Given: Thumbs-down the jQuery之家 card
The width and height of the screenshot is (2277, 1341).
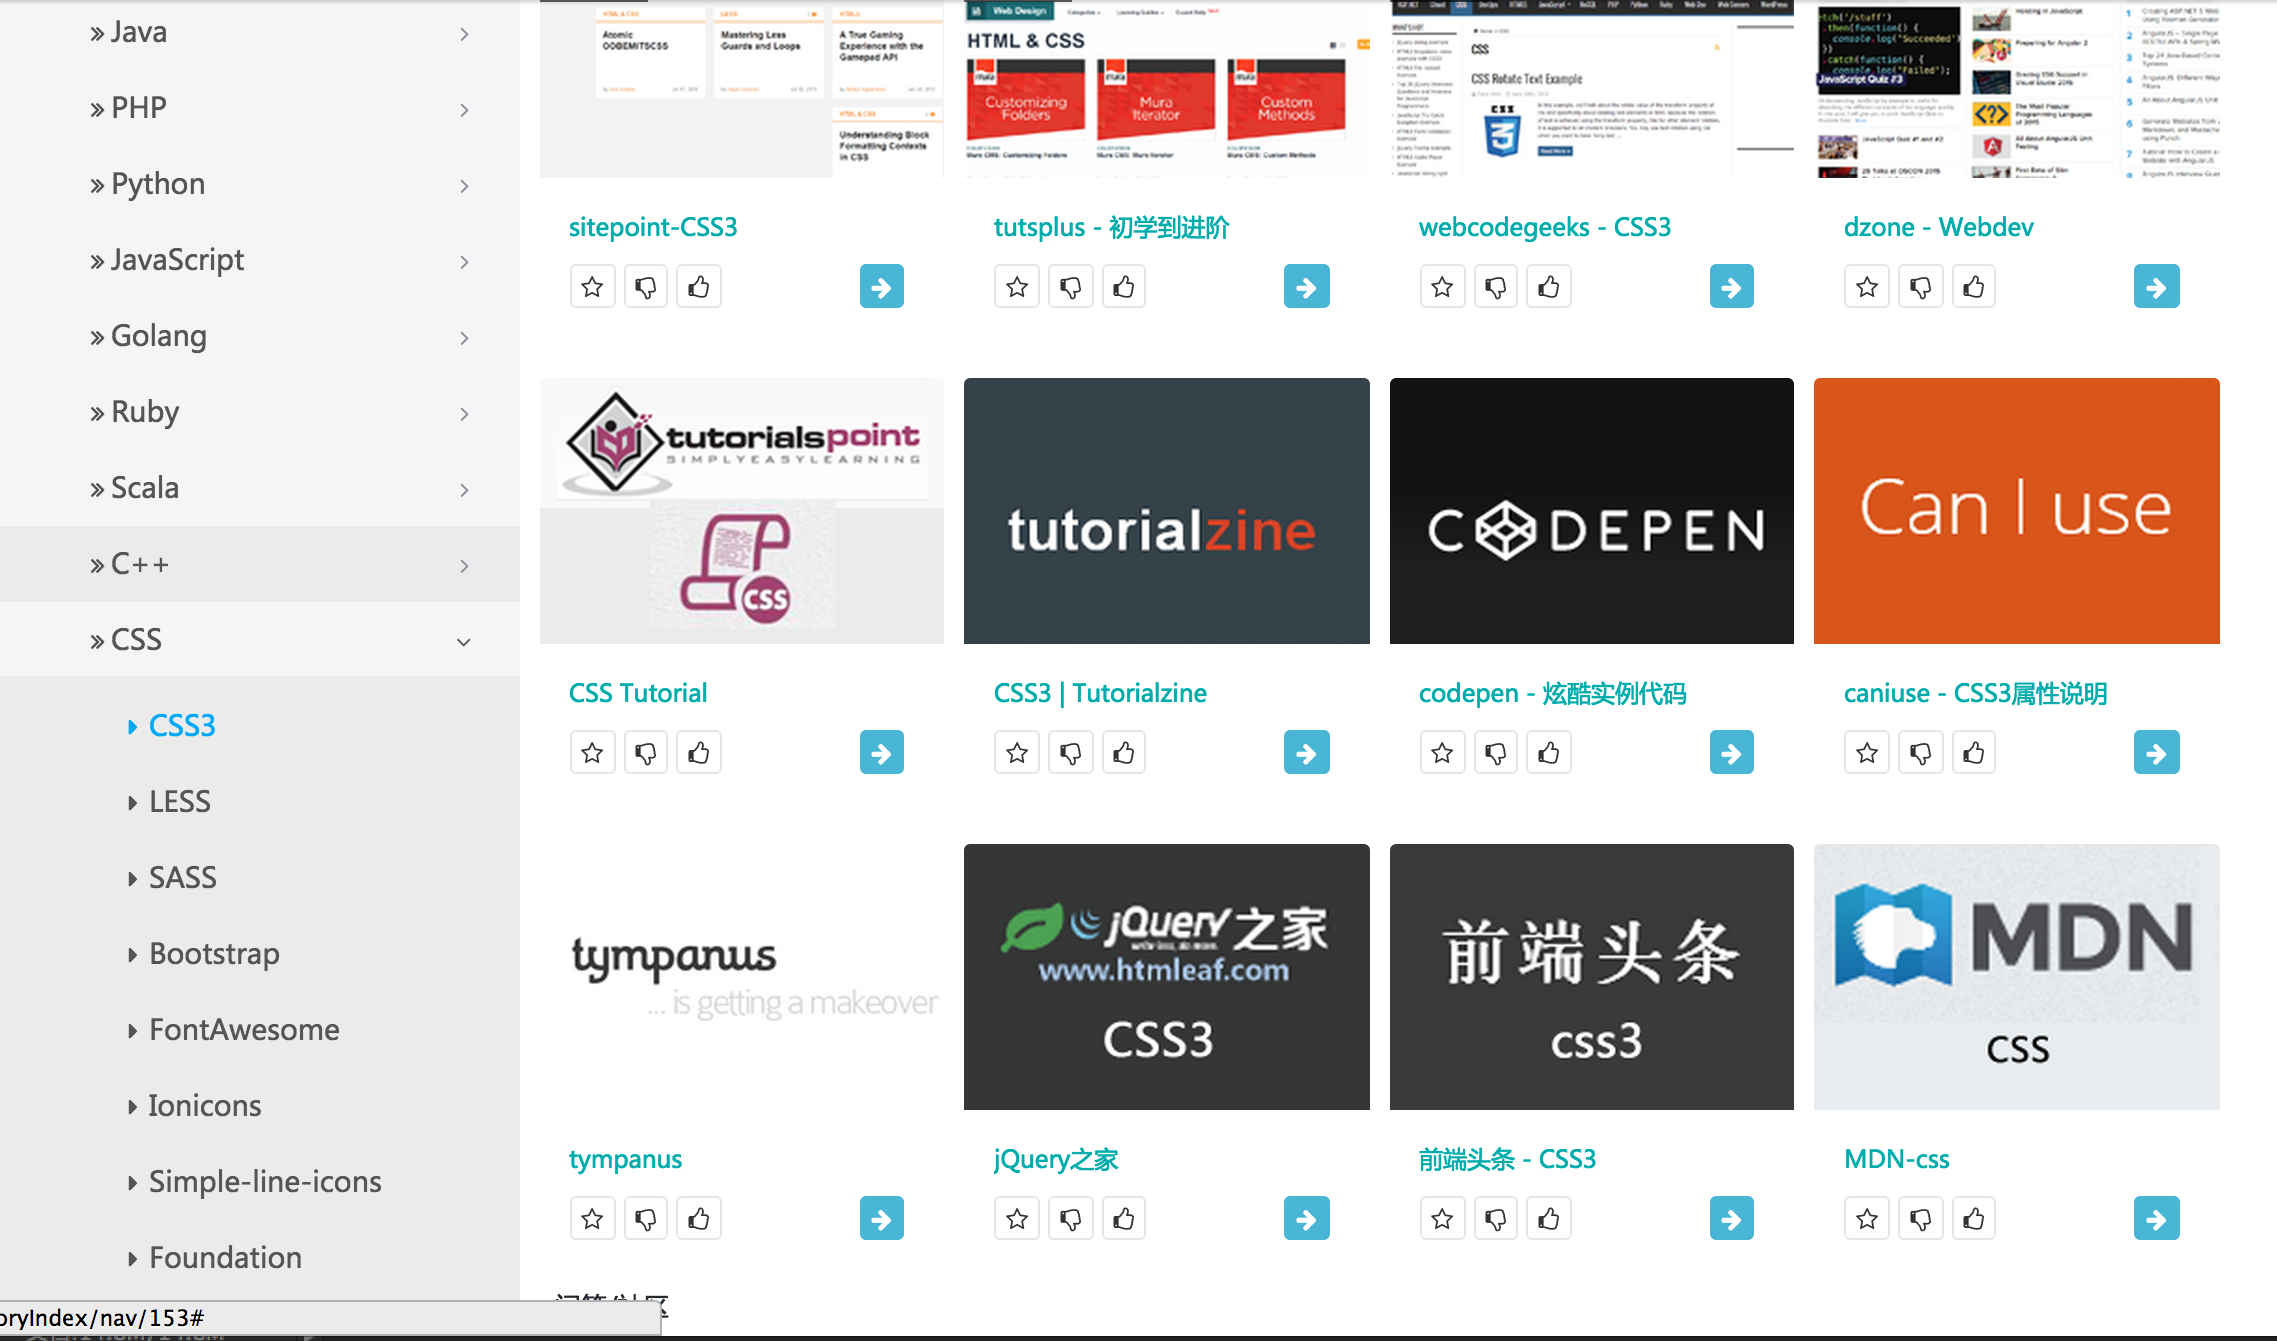Looking at the screenshot, I should pyautogui.click(x=1071, y=1219).
